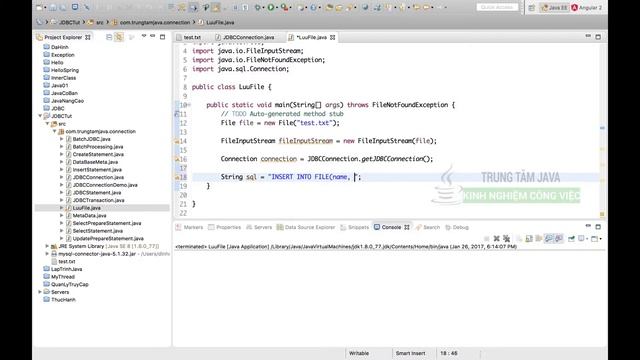The height and width of the screenshot is (360, 640).
Task: Click into the Quick Access field
Action: click(x=497, y=7)
